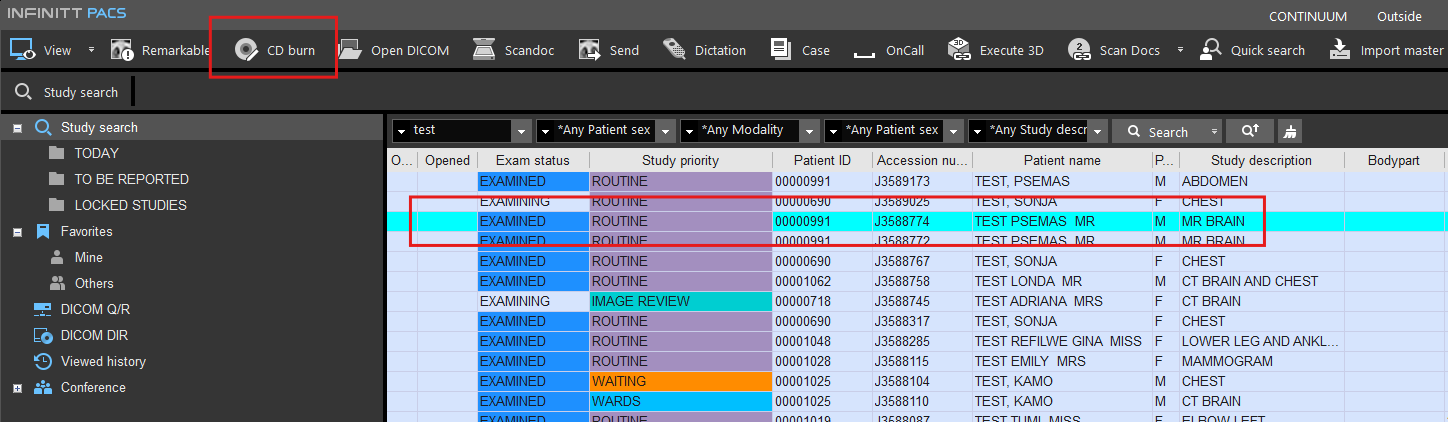Sort by the Bodypart column header
Screen dimensions: 1448x422
click(1394, 160)
